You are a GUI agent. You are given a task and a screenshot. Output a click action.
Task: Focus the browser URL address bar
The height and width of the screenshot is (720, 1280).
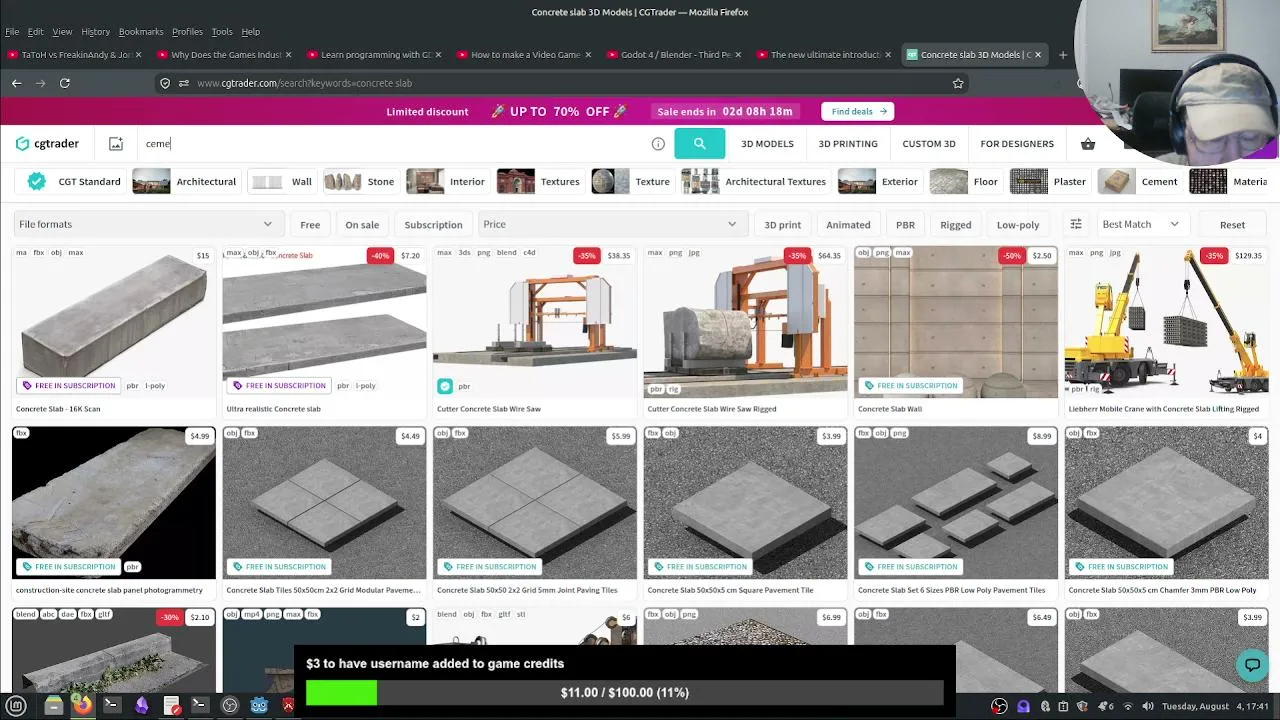(560, 83)
